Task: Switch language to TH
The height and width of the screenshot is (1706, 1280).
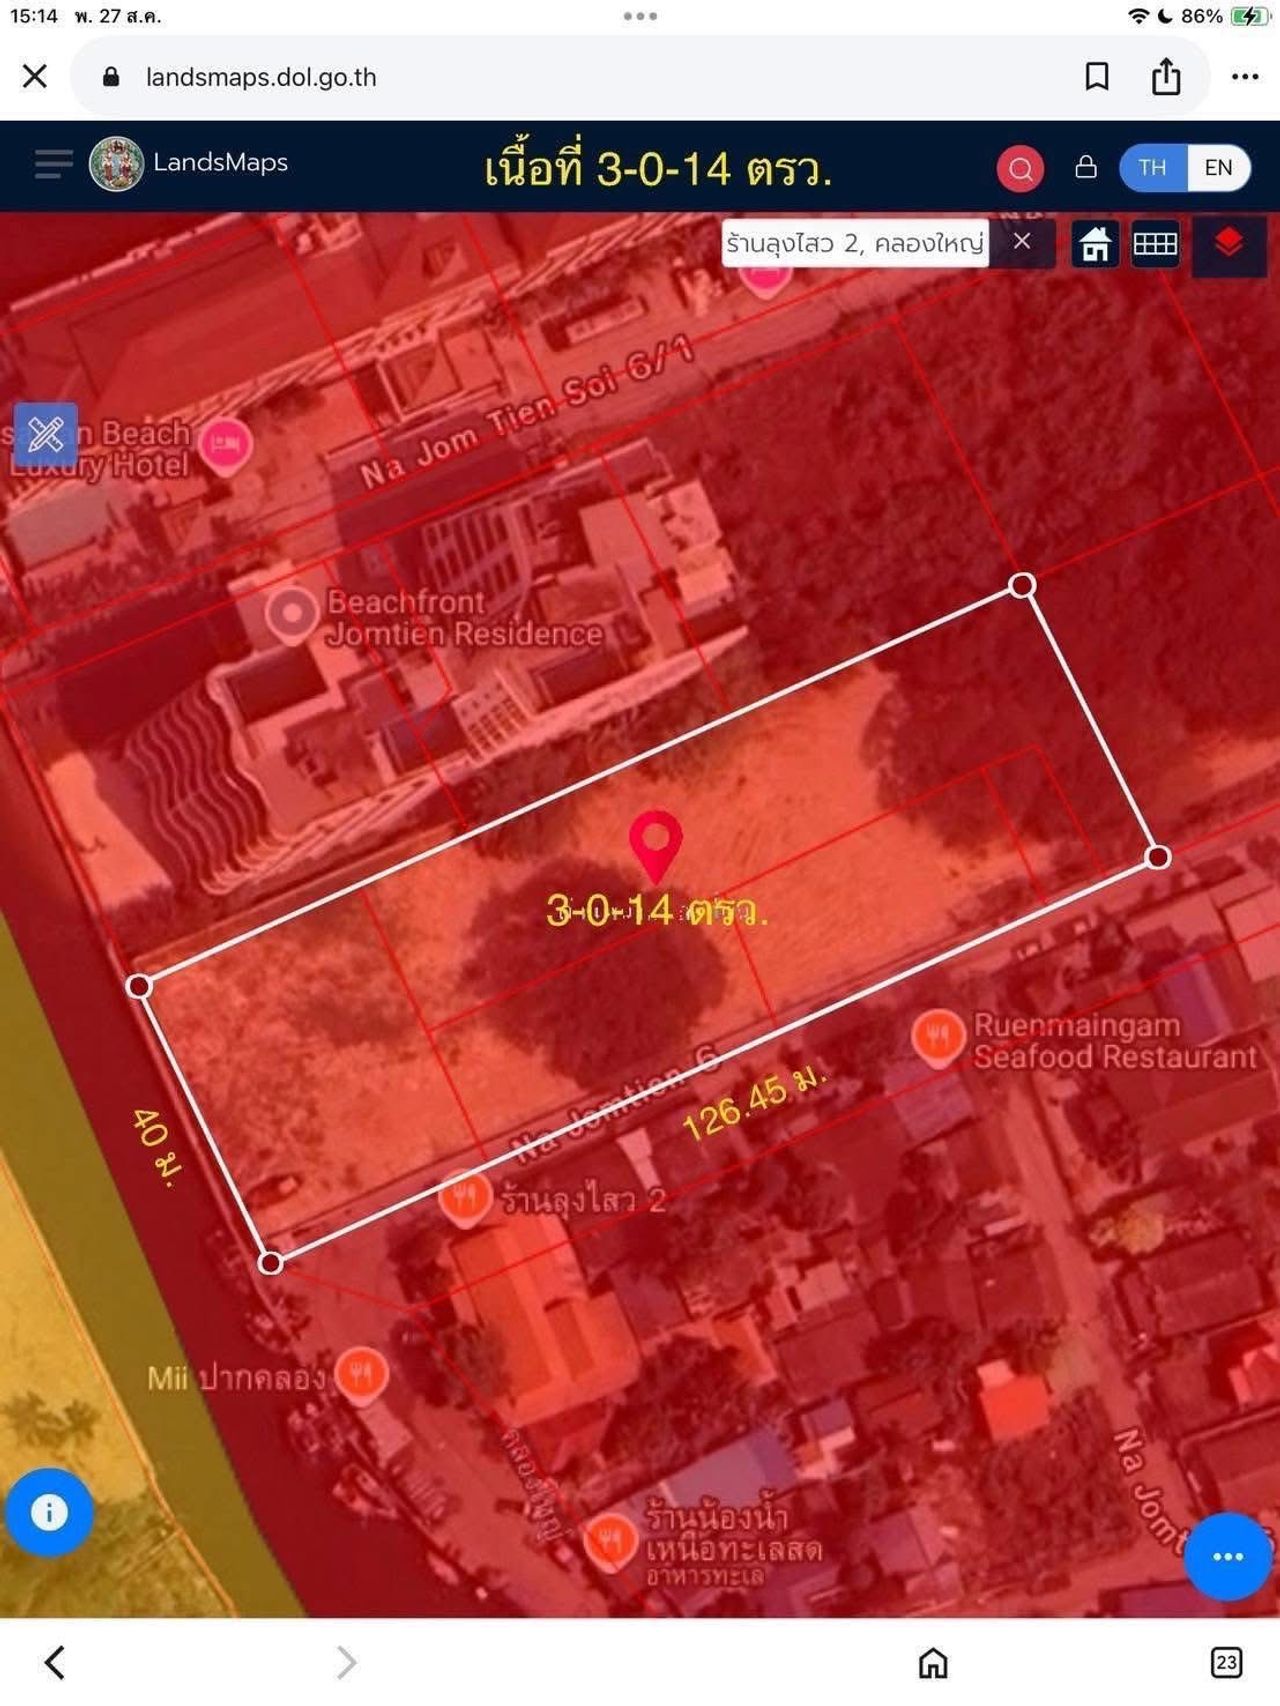Action: point(1153,167)
